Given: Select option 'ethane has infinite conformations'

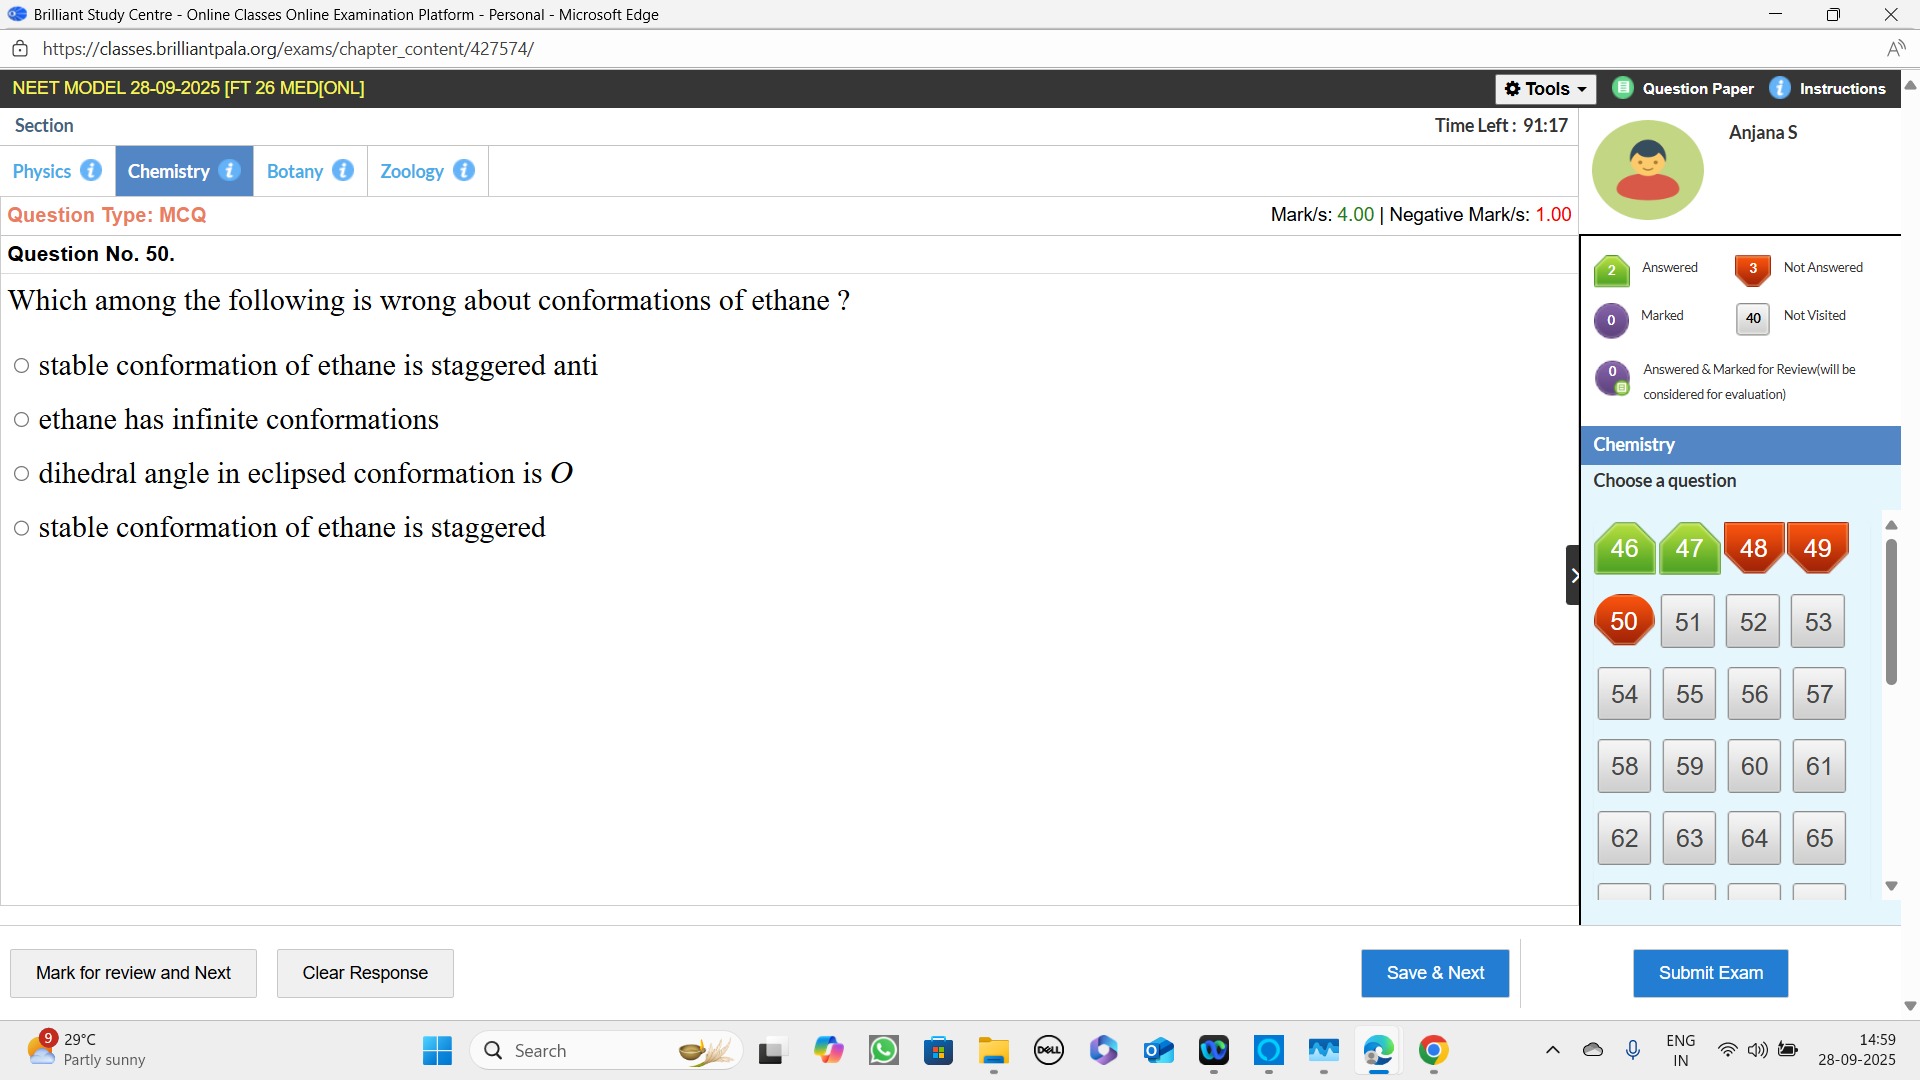Looking at the screenshot, I should (x=21, y=420).
